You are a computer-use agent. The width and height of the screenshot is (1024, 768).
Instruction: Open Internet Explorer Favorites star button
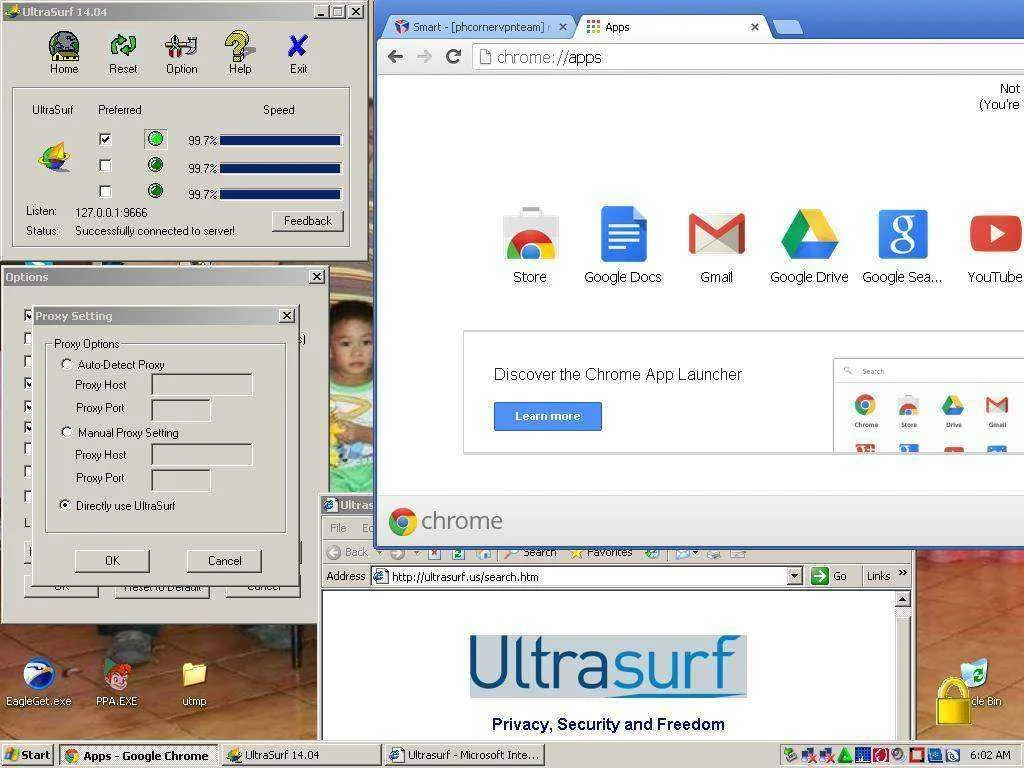pyautogui.click(x=601, y=552)
